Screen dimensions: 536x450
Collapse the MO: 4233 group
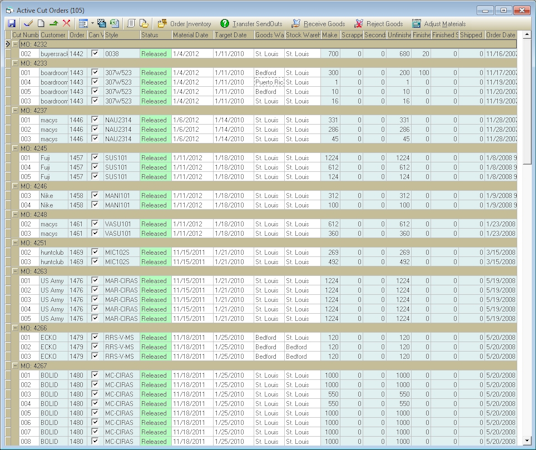[x=15, y=63]
